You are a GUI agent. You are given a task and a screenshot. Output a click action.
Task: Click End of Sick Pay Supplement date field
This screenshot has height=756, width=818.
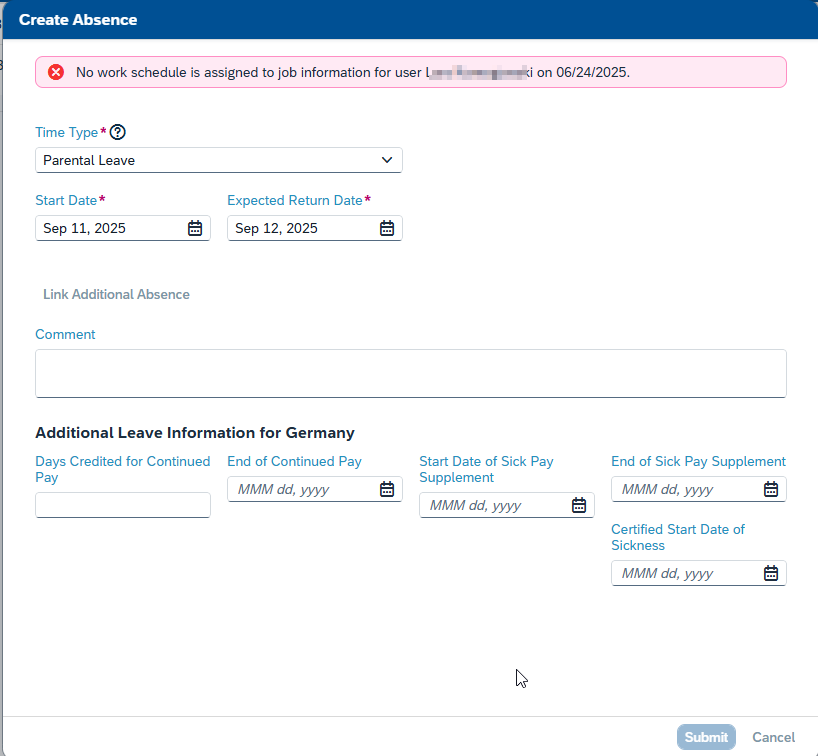(684, 489)
